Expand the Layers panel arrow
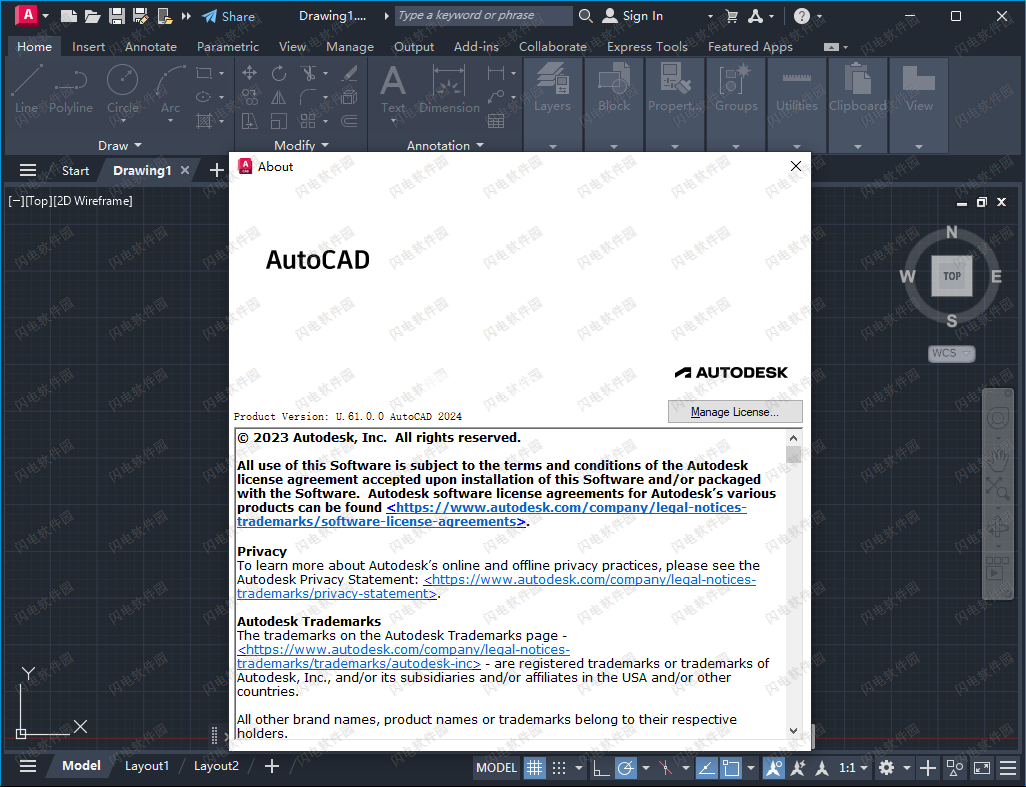1026x787 pixels. [553, 147]
